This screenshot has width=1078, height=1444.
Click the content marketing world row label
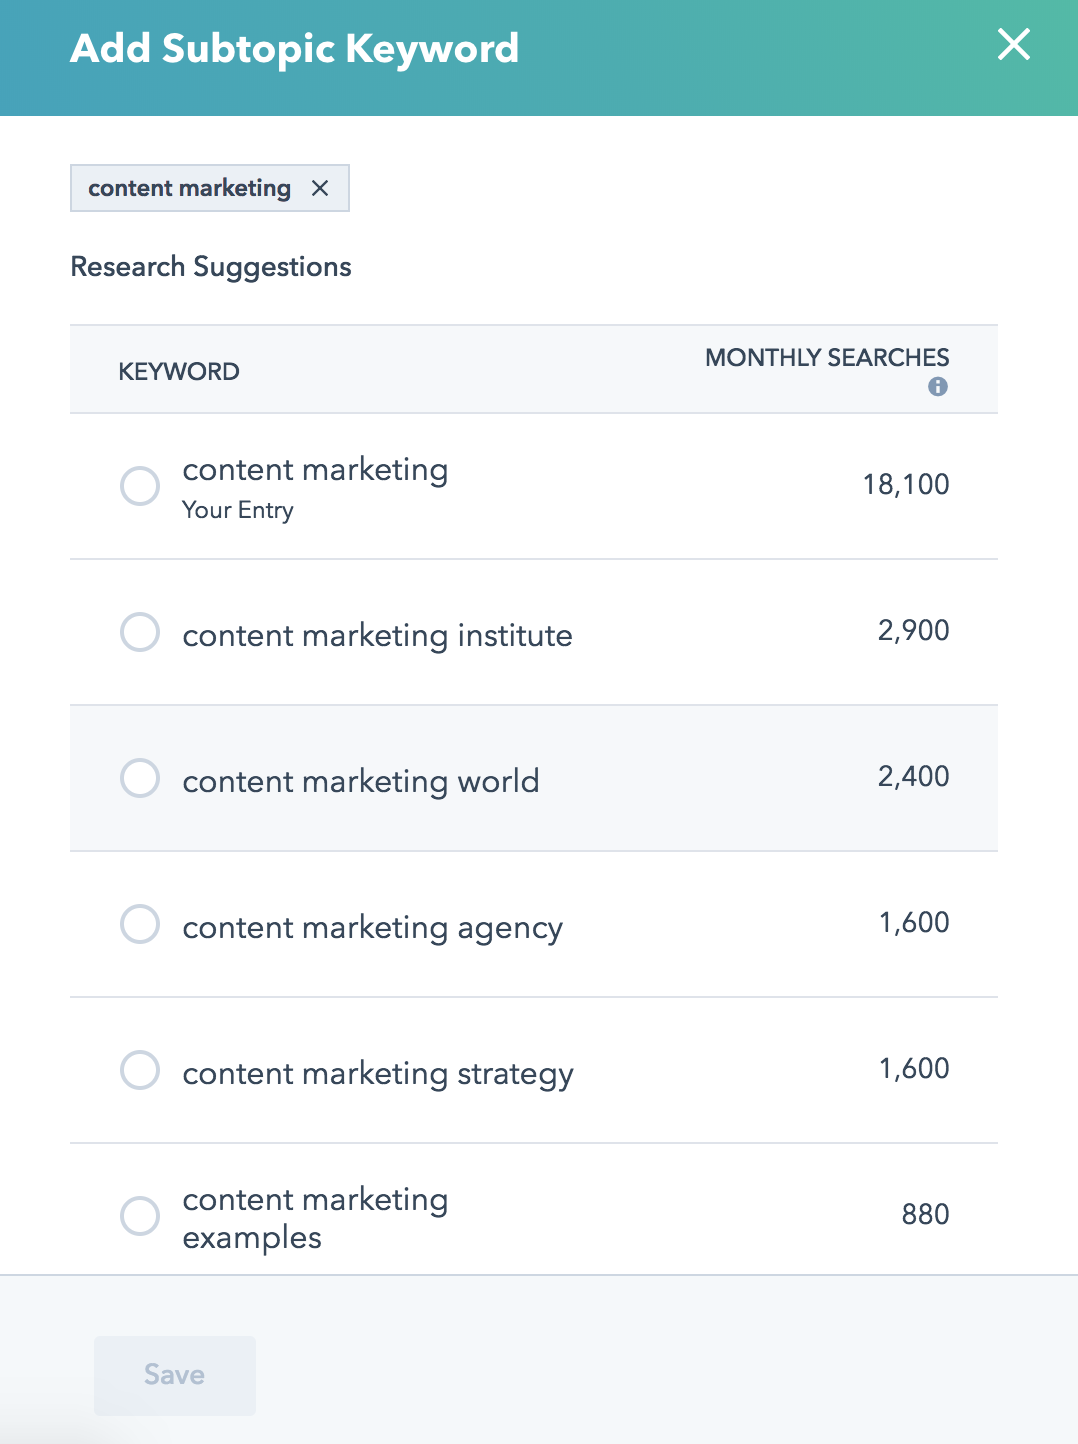click(361, 782)
